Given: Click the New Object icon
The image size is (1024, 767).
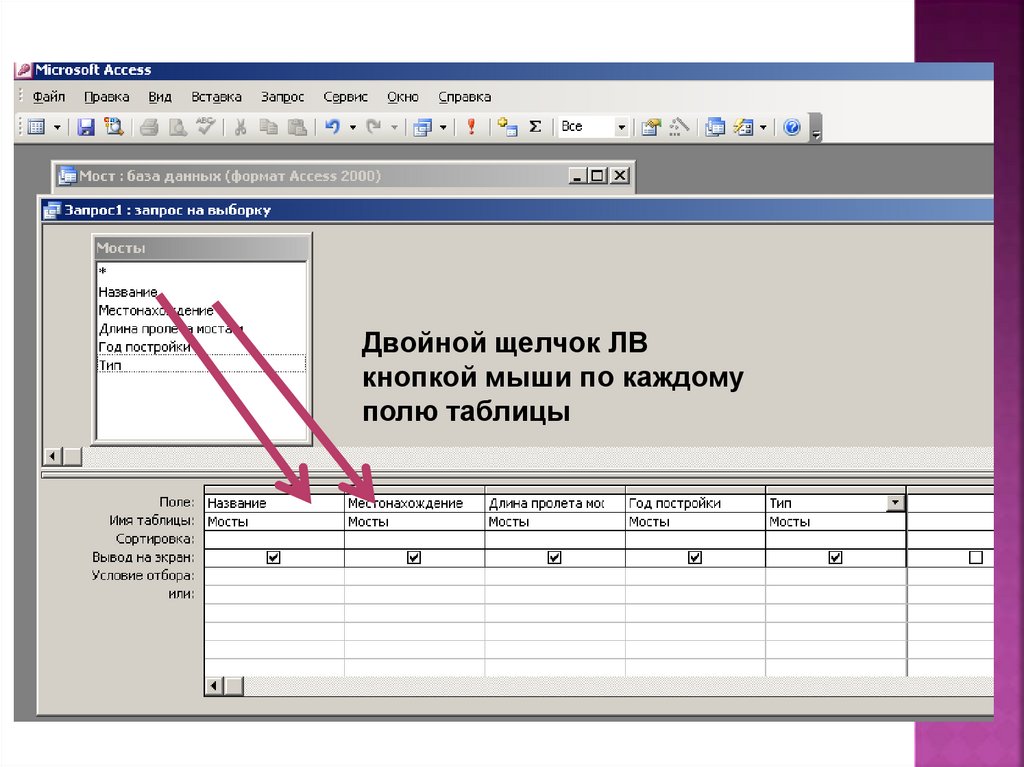Looking at the screenshot, I should pyautogui.click(x=743, y=127).
